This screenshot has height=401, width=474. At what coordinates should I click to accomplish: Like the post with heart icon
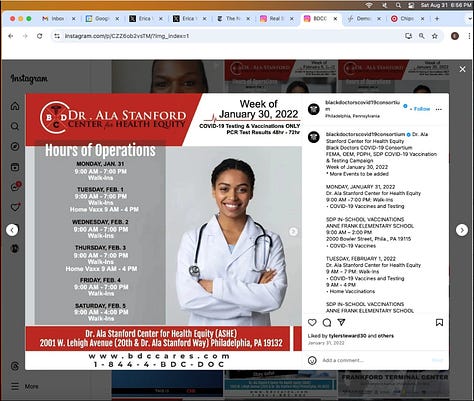click(x=312, y=322)
